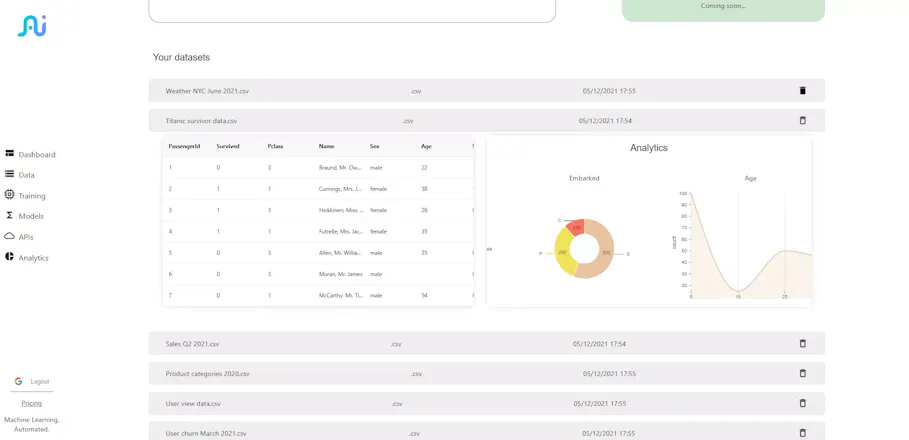Open the Analytics section in sidebar
The height and width of the screenshot is (440, 909).
point(34,258)
